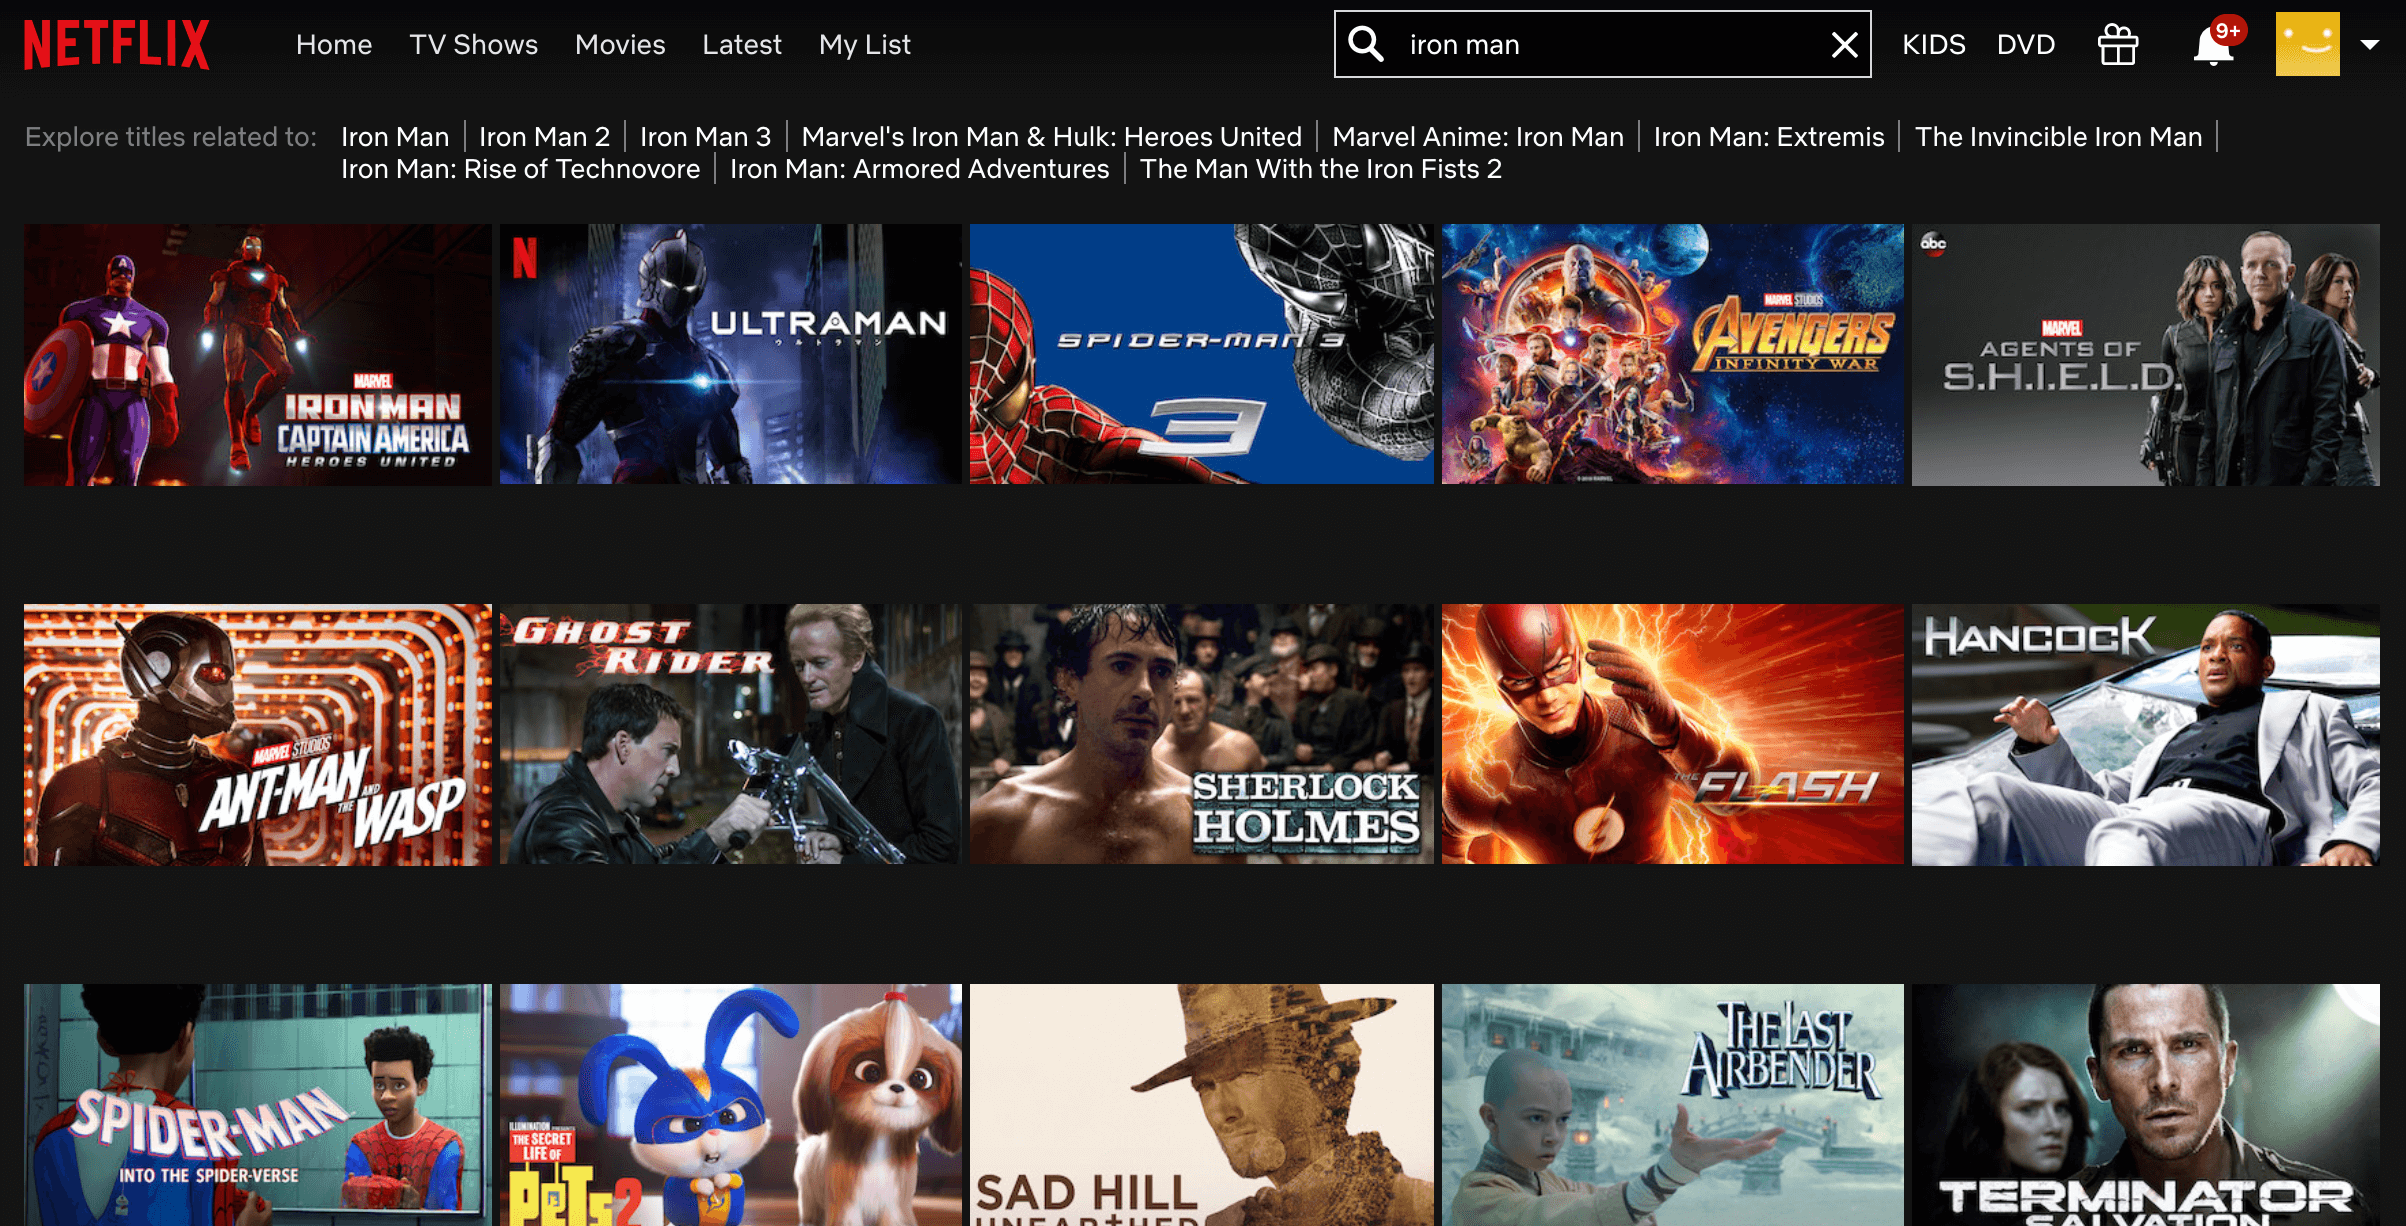Screen dimensions: 2406x1226
Task: Select Movies from the navigation menu
Action: tap(619, 44)
